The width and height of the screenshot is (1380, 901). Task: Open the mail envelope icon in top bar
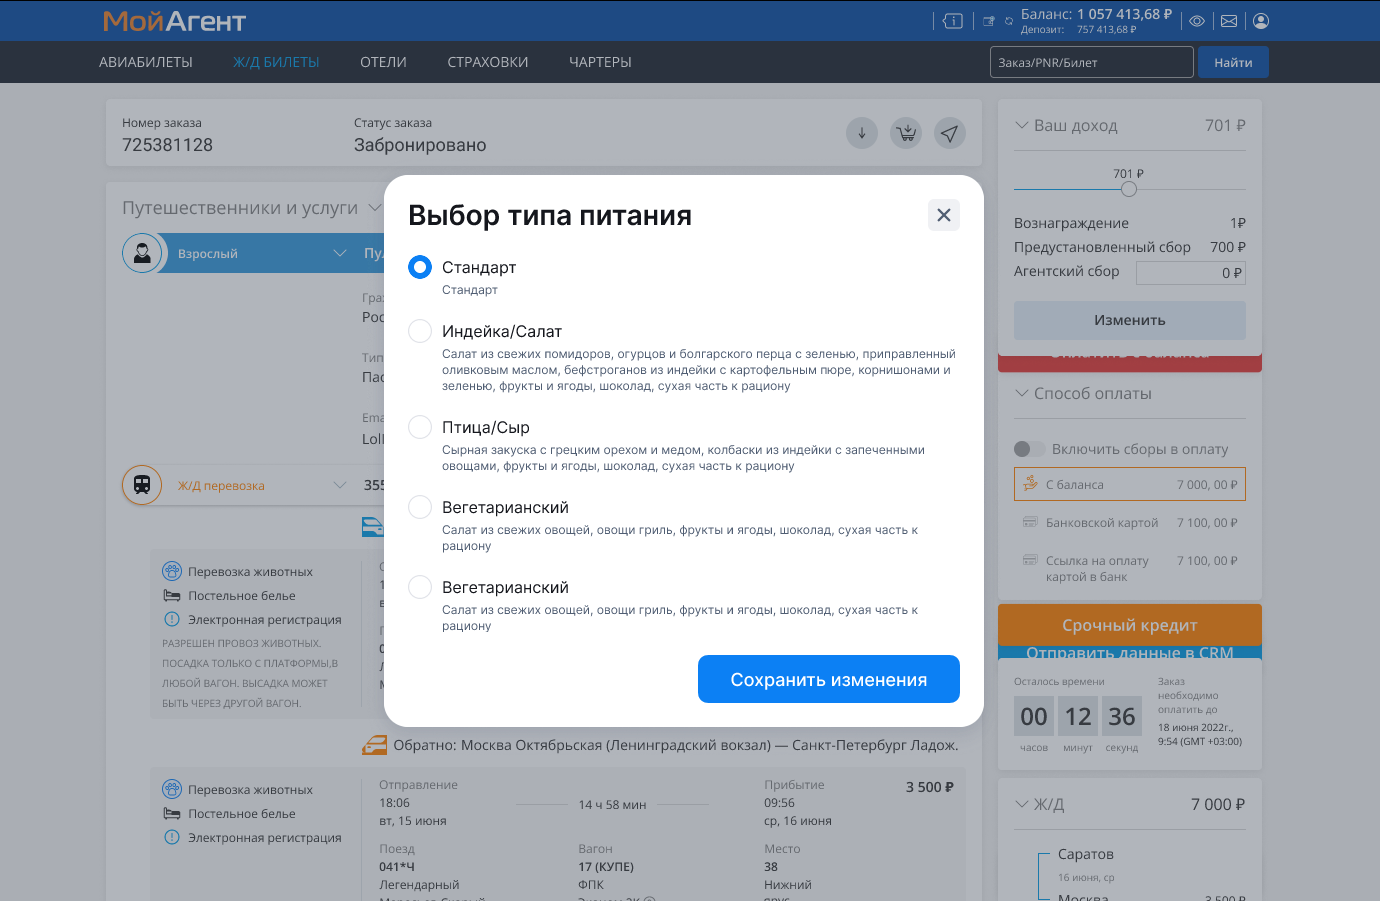click(x=1229, y=21)
